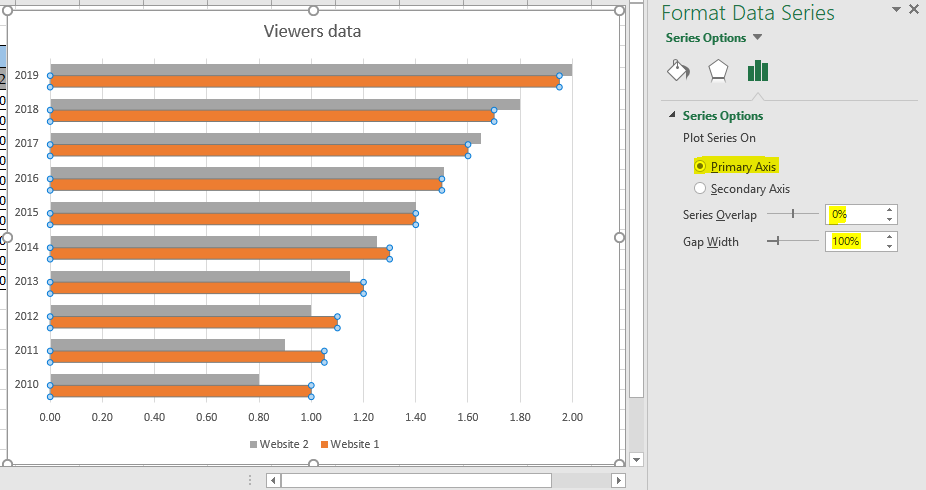Click the vertical scrollbar down arrow
Viewport: 926px width, 490px height.
tap(637, 459)
